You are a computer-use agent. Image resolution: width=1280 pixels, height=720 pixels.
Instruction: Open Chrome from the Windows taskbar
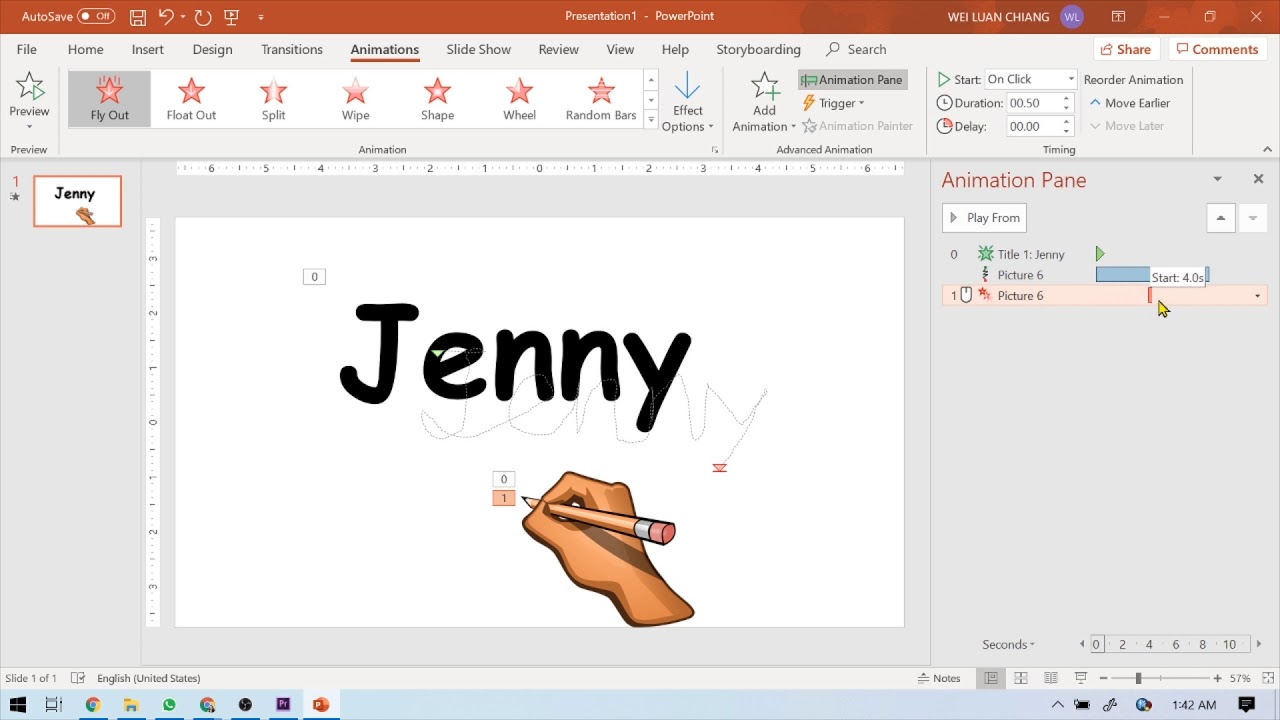[x=93, y=705]
